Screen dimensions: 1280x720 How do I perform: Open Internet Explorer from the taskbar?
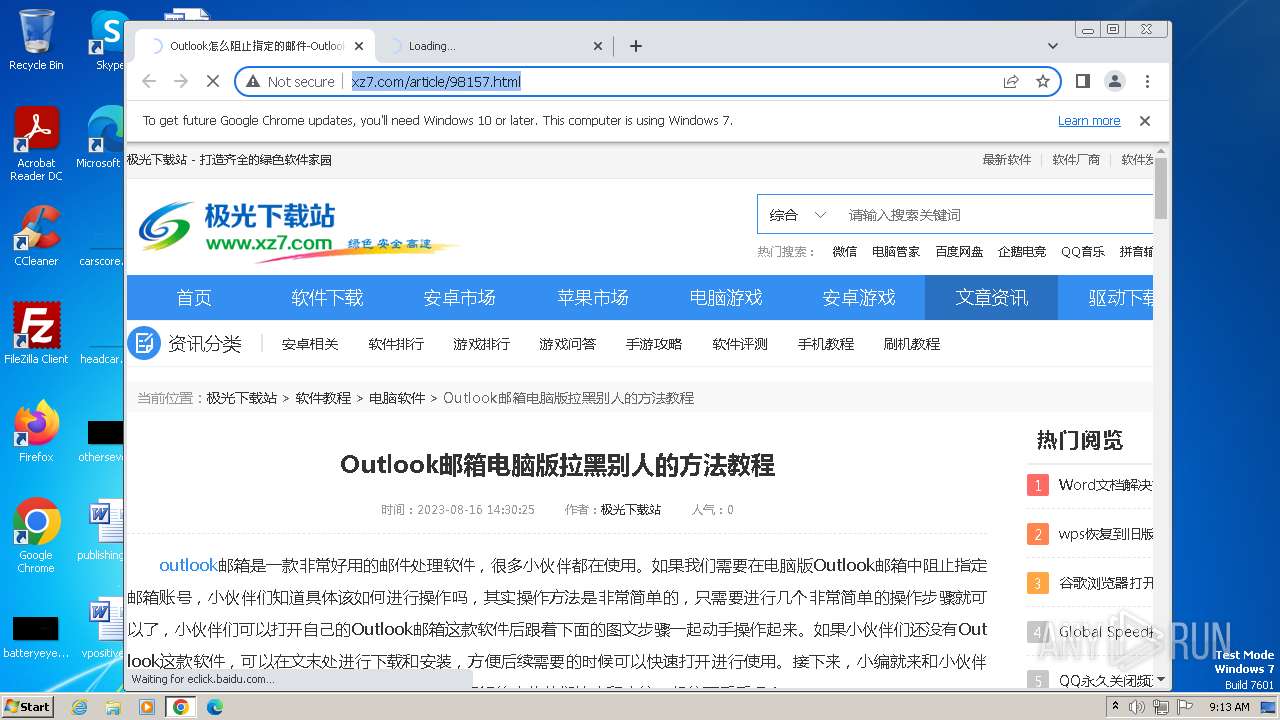click(79, 707)
